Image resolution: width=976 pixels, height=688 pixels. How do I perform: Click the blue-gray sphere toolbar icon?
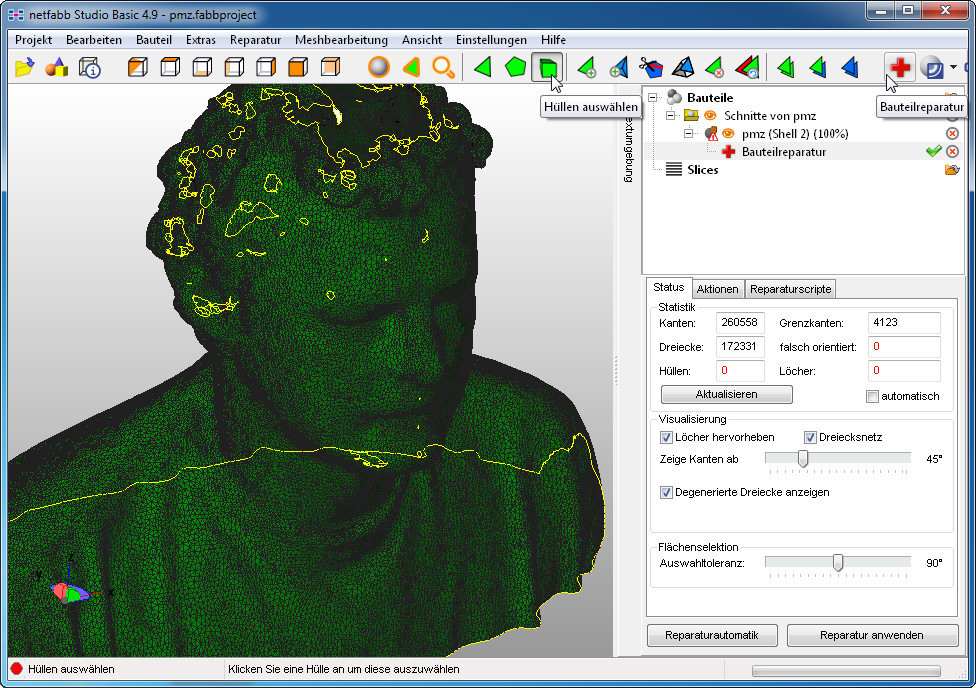pos(932,67)
